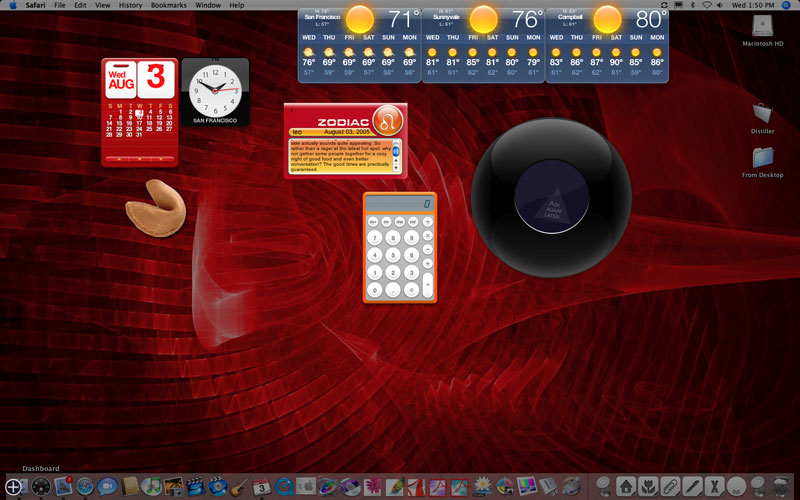This screenshot has width=800, height=500.
Task: Select day 31 in calendar widget
Action: coord(139,135)
